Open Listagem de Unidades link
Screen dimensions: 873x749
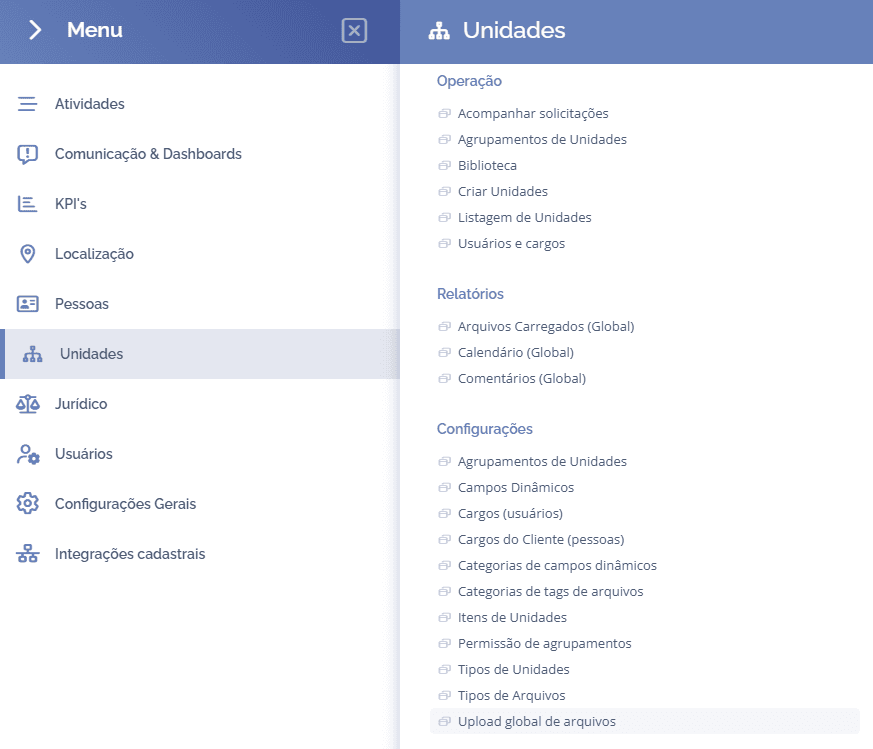(x=524, y=218)
